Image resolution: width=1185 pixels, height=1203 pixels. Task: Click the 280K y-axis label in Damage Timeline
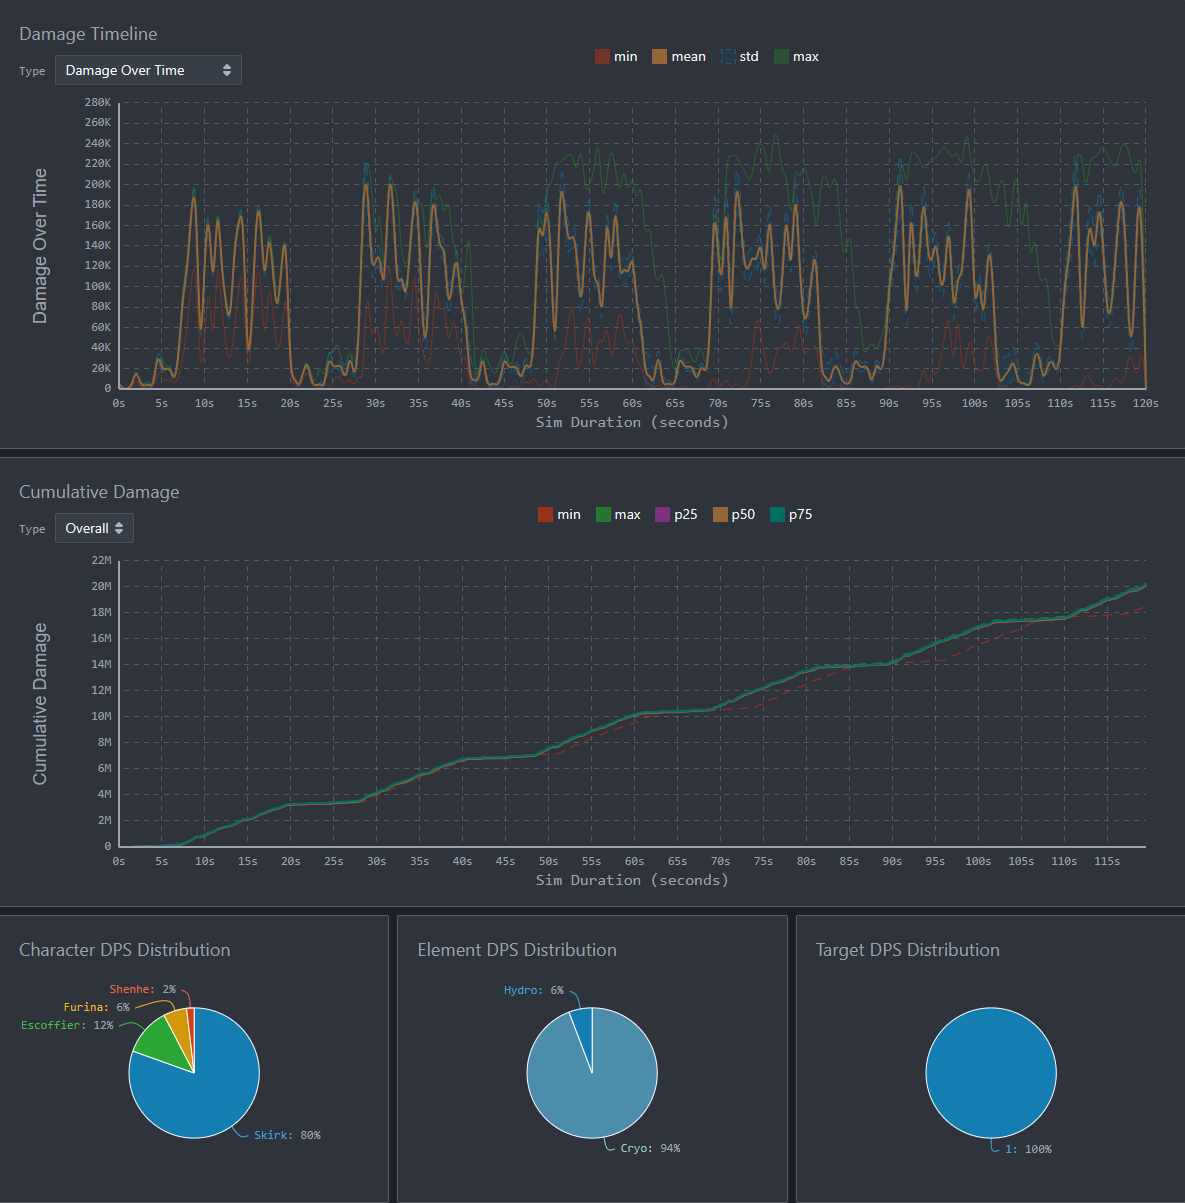click(x=98, y=102)
